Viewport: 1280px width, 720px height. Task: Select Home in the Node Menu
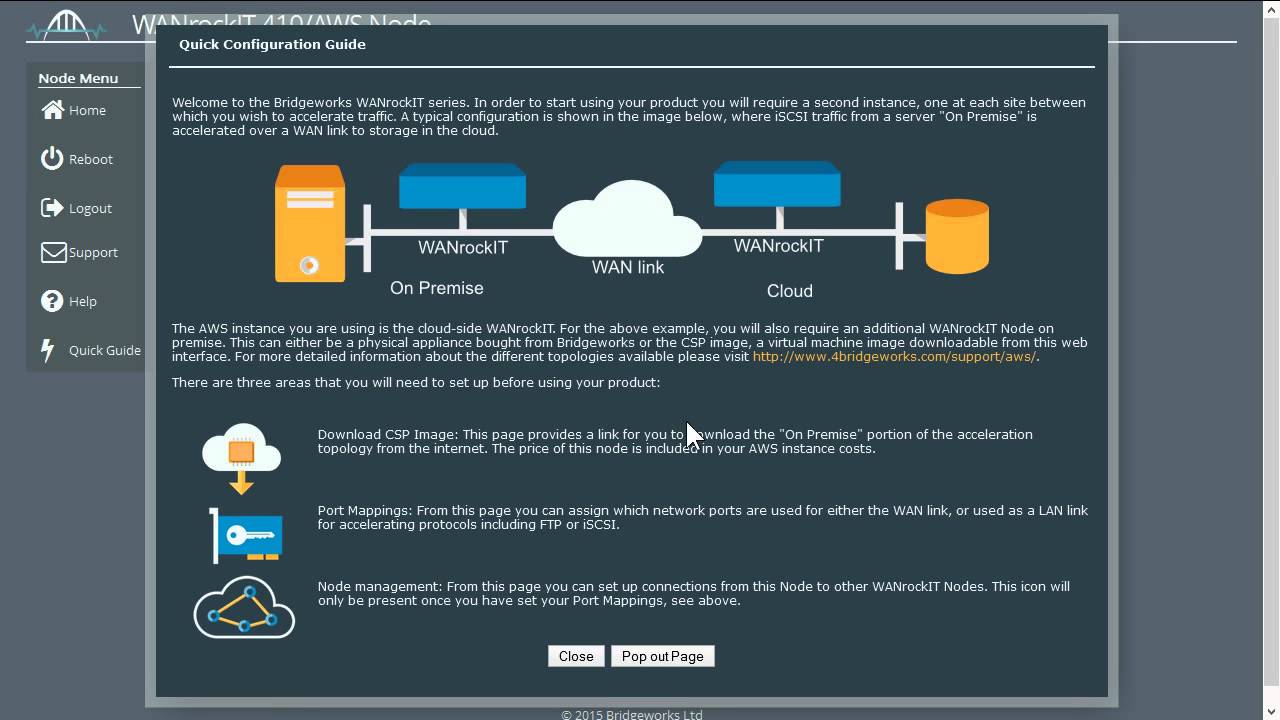(x=87, y=110)
